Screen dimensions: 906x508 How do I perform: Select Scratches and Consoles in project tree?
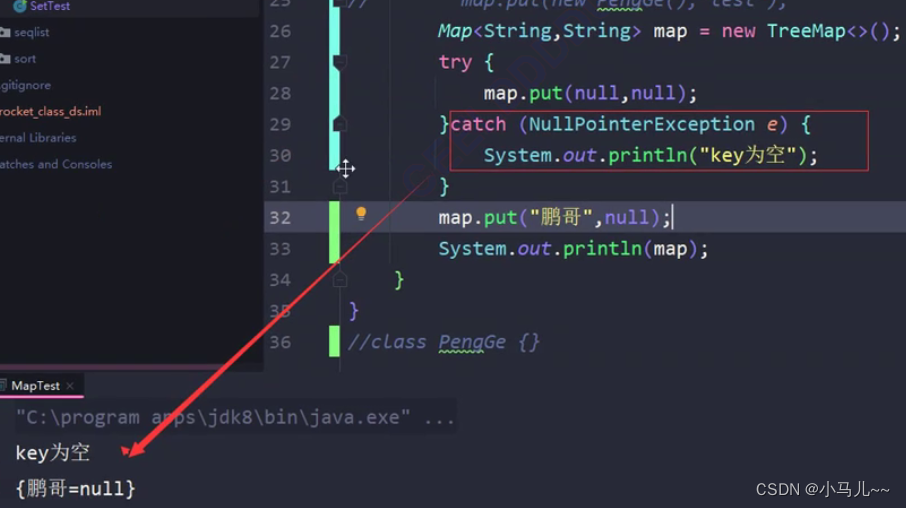55,164
